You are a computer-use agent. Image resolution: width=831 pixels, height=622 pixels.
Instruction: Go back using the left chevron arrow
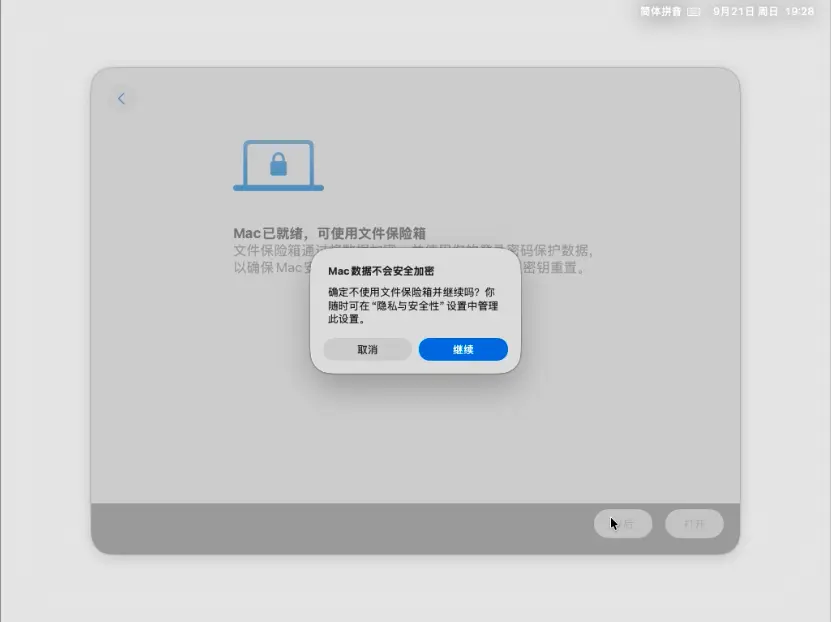[x=121, y=99]
